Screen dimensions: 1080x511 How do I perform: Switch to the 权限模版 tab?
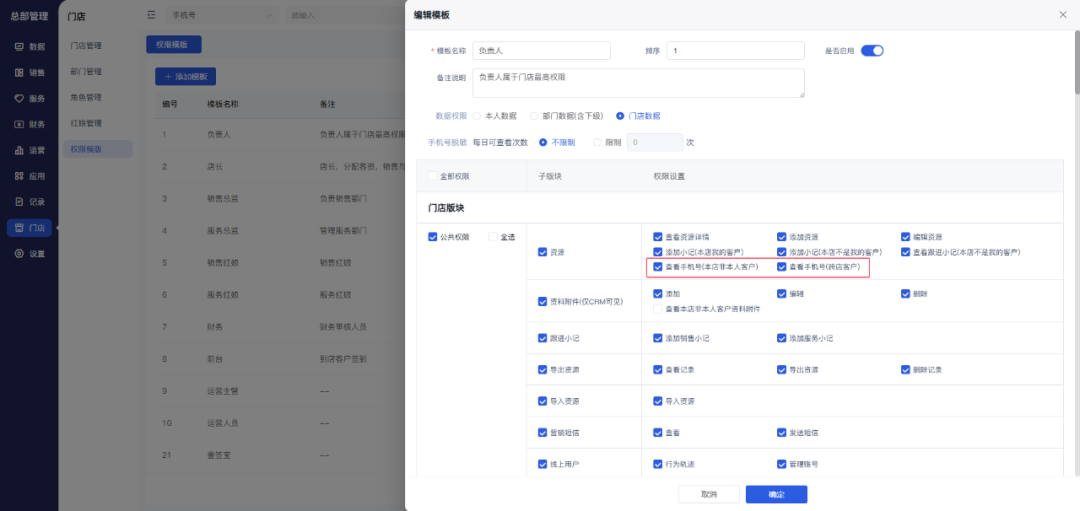(x=174, y=45)
